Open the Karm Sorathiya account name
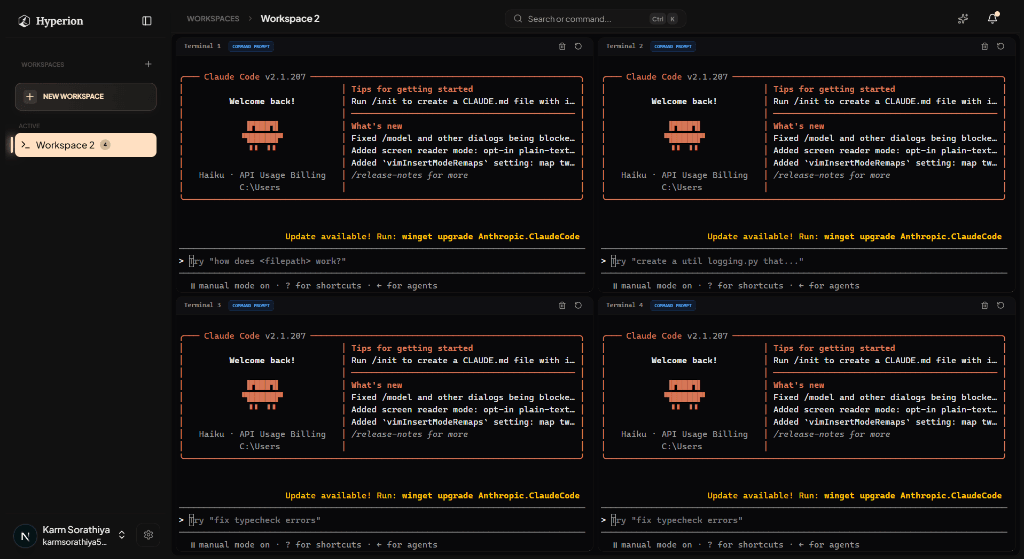The width and height of the screenshot is (1024, 559). (76, 530)
